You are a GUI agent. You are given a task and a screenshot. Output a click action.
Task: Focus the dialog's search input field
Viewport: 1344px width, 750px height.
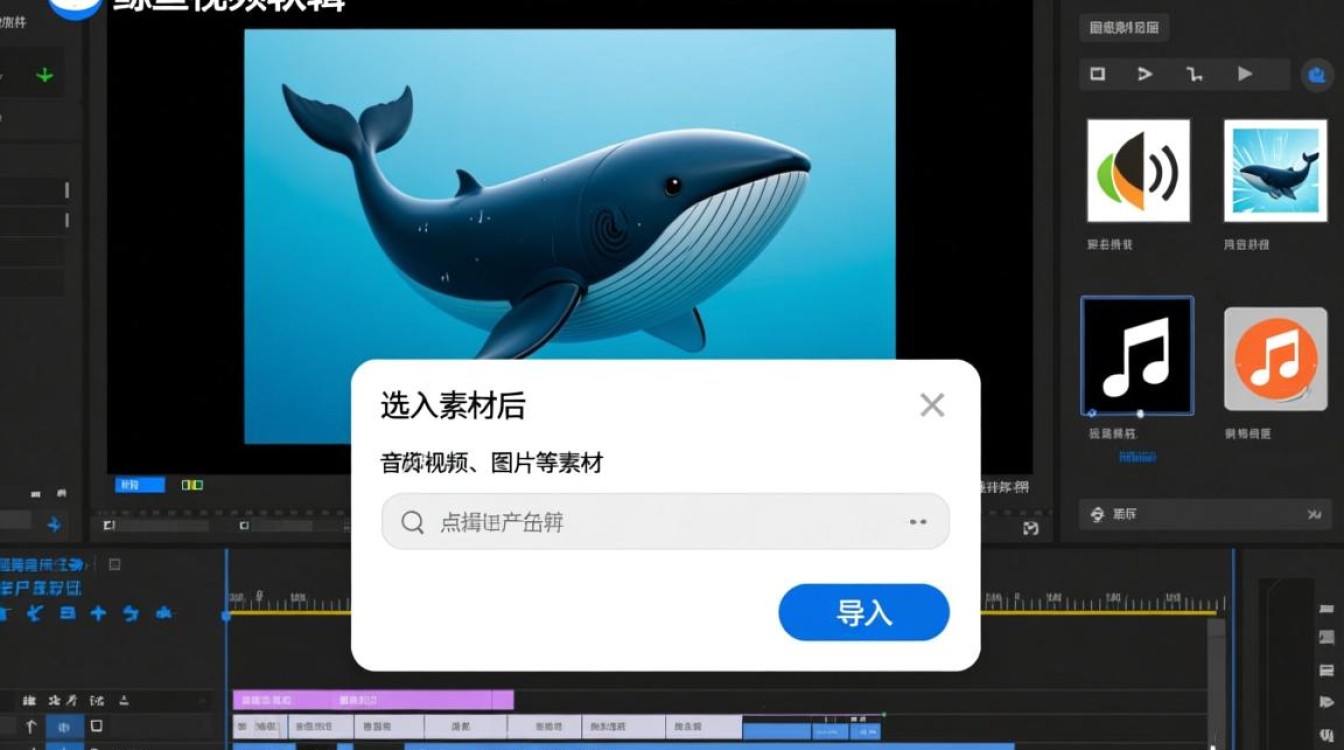pyautogui.click(x=665, y=521)
